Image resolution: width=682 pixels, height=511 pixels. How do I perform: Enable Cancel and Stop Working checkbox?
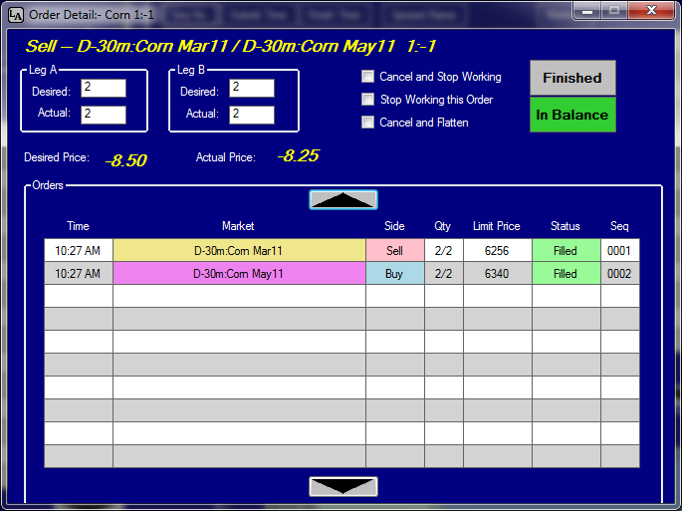[368, 77]
